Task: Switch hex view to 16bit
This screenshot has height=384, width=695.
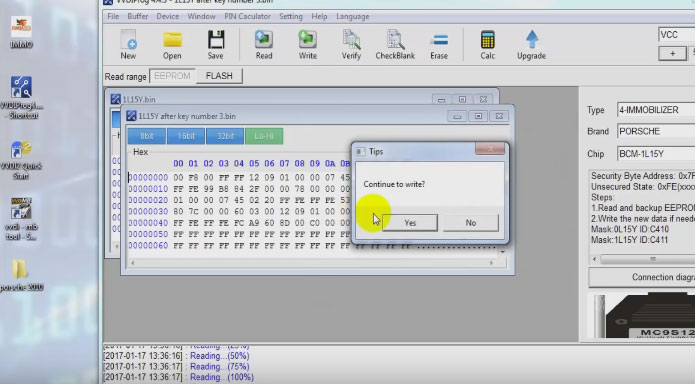Action: click(186, 136)
